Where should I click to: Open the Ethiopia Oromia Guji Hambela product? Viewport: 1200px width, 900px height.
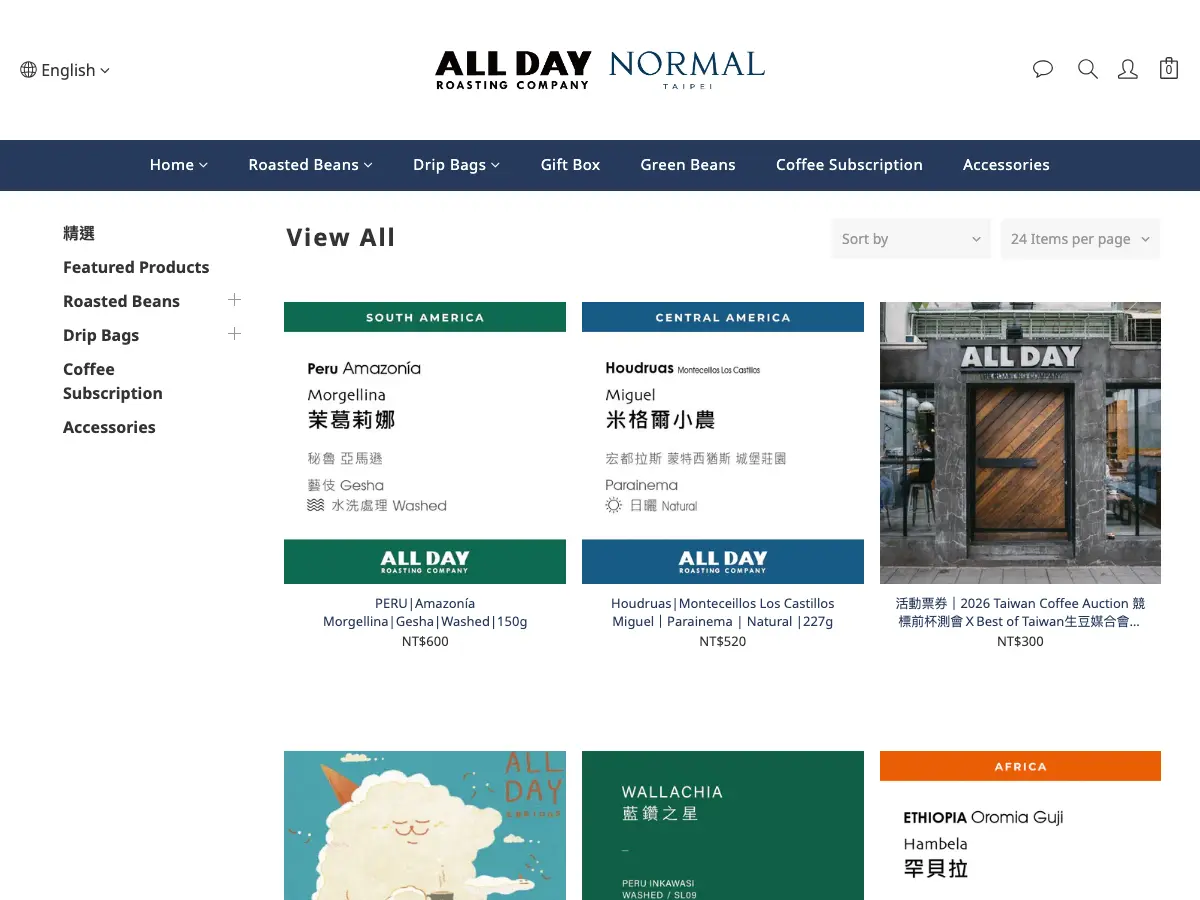click(x=1020, y=825)
